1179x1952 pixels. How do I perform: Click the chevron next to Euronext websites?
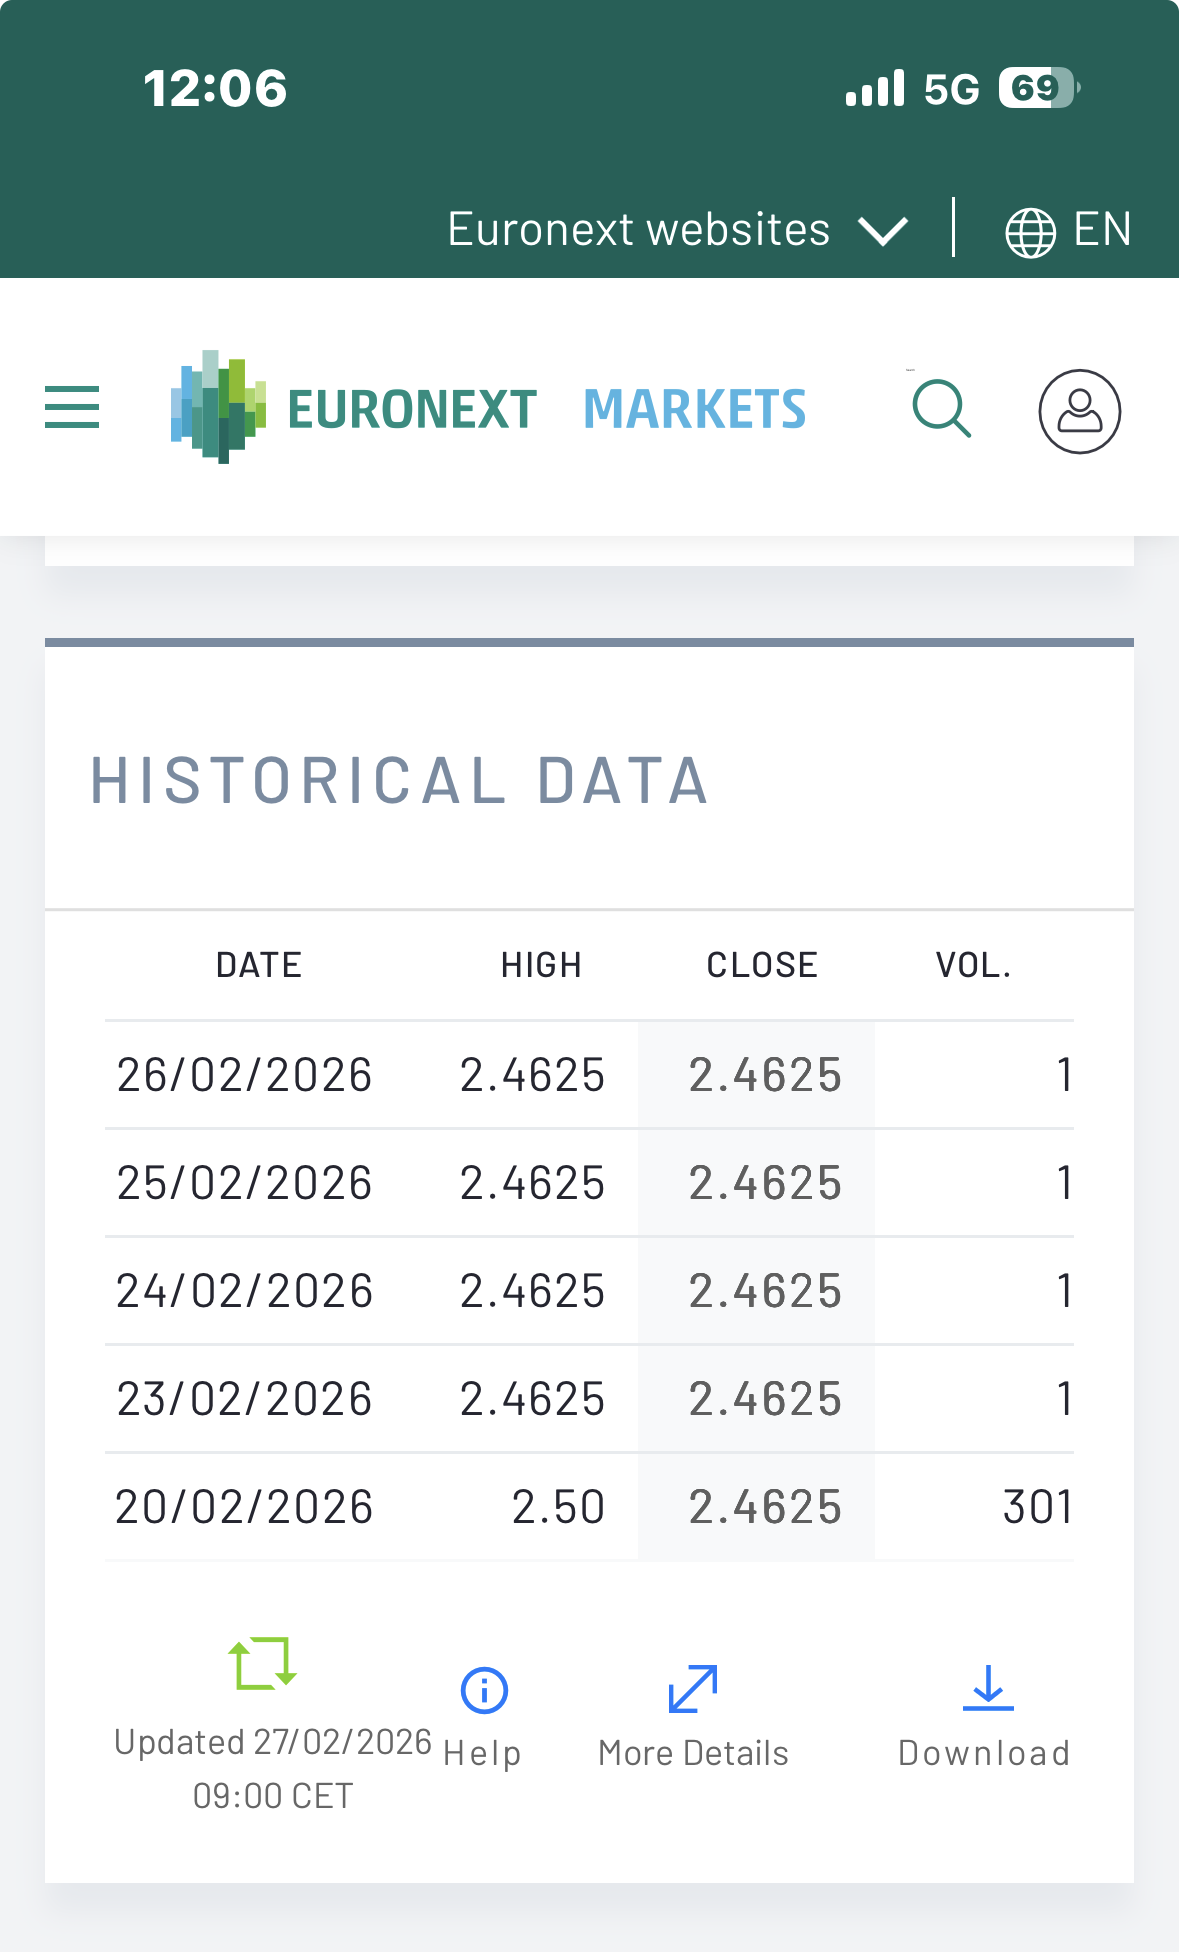point(883,232)
